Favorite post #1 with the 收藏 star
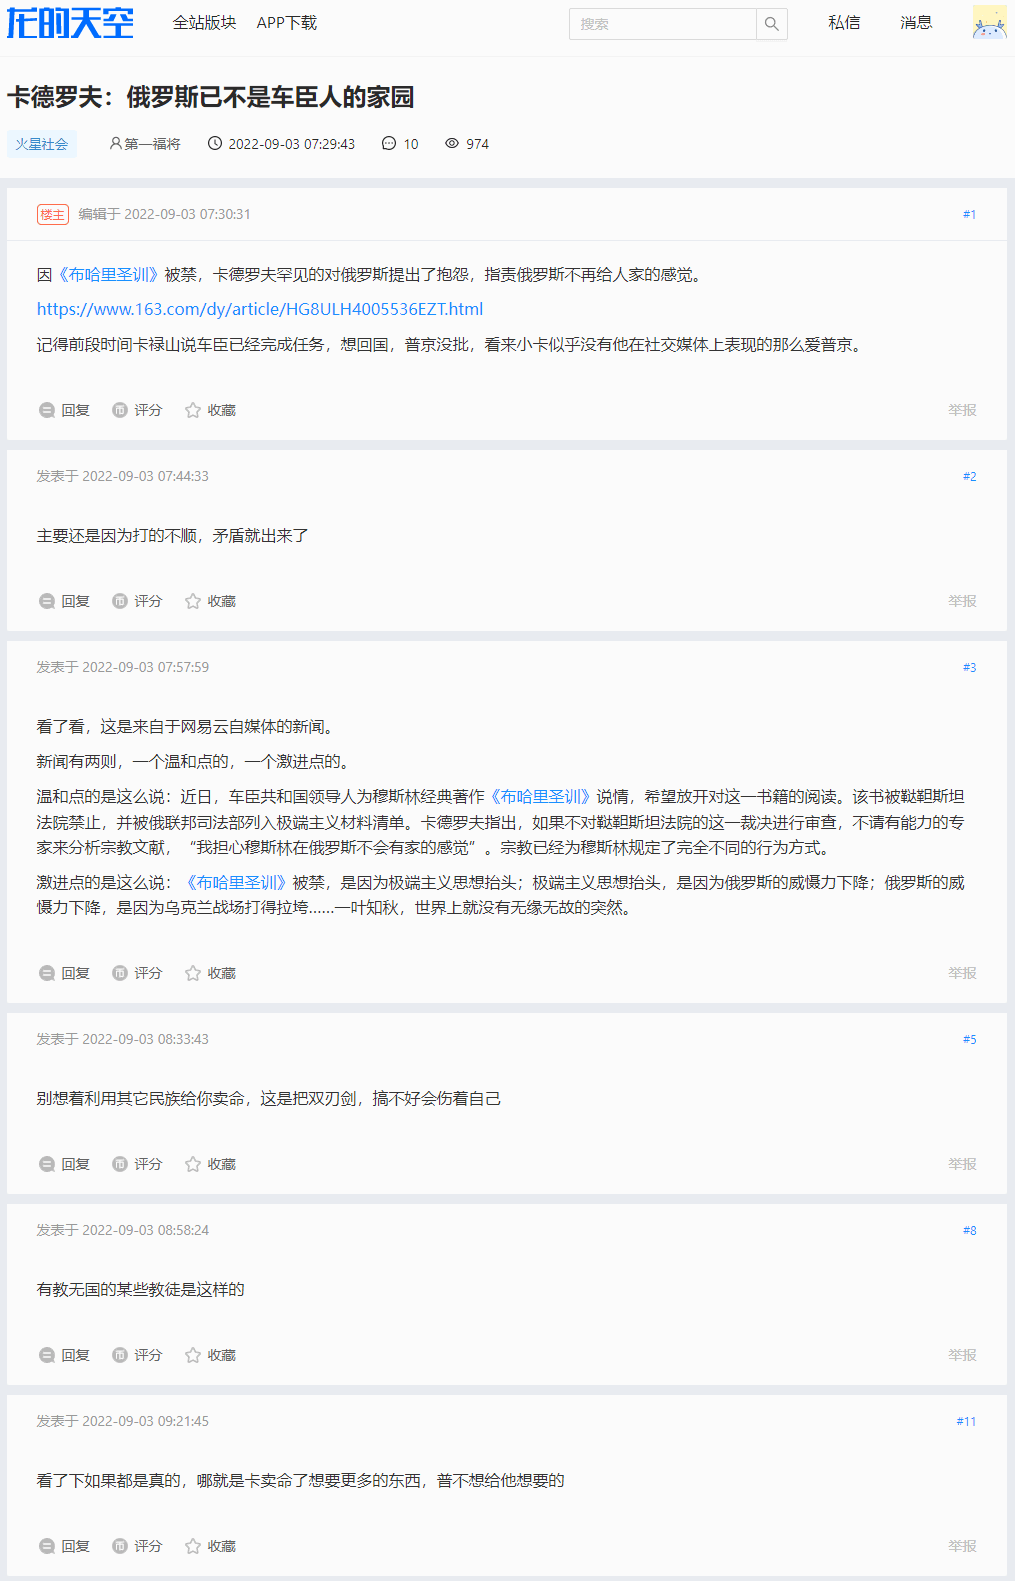 (x=210, y=410)
